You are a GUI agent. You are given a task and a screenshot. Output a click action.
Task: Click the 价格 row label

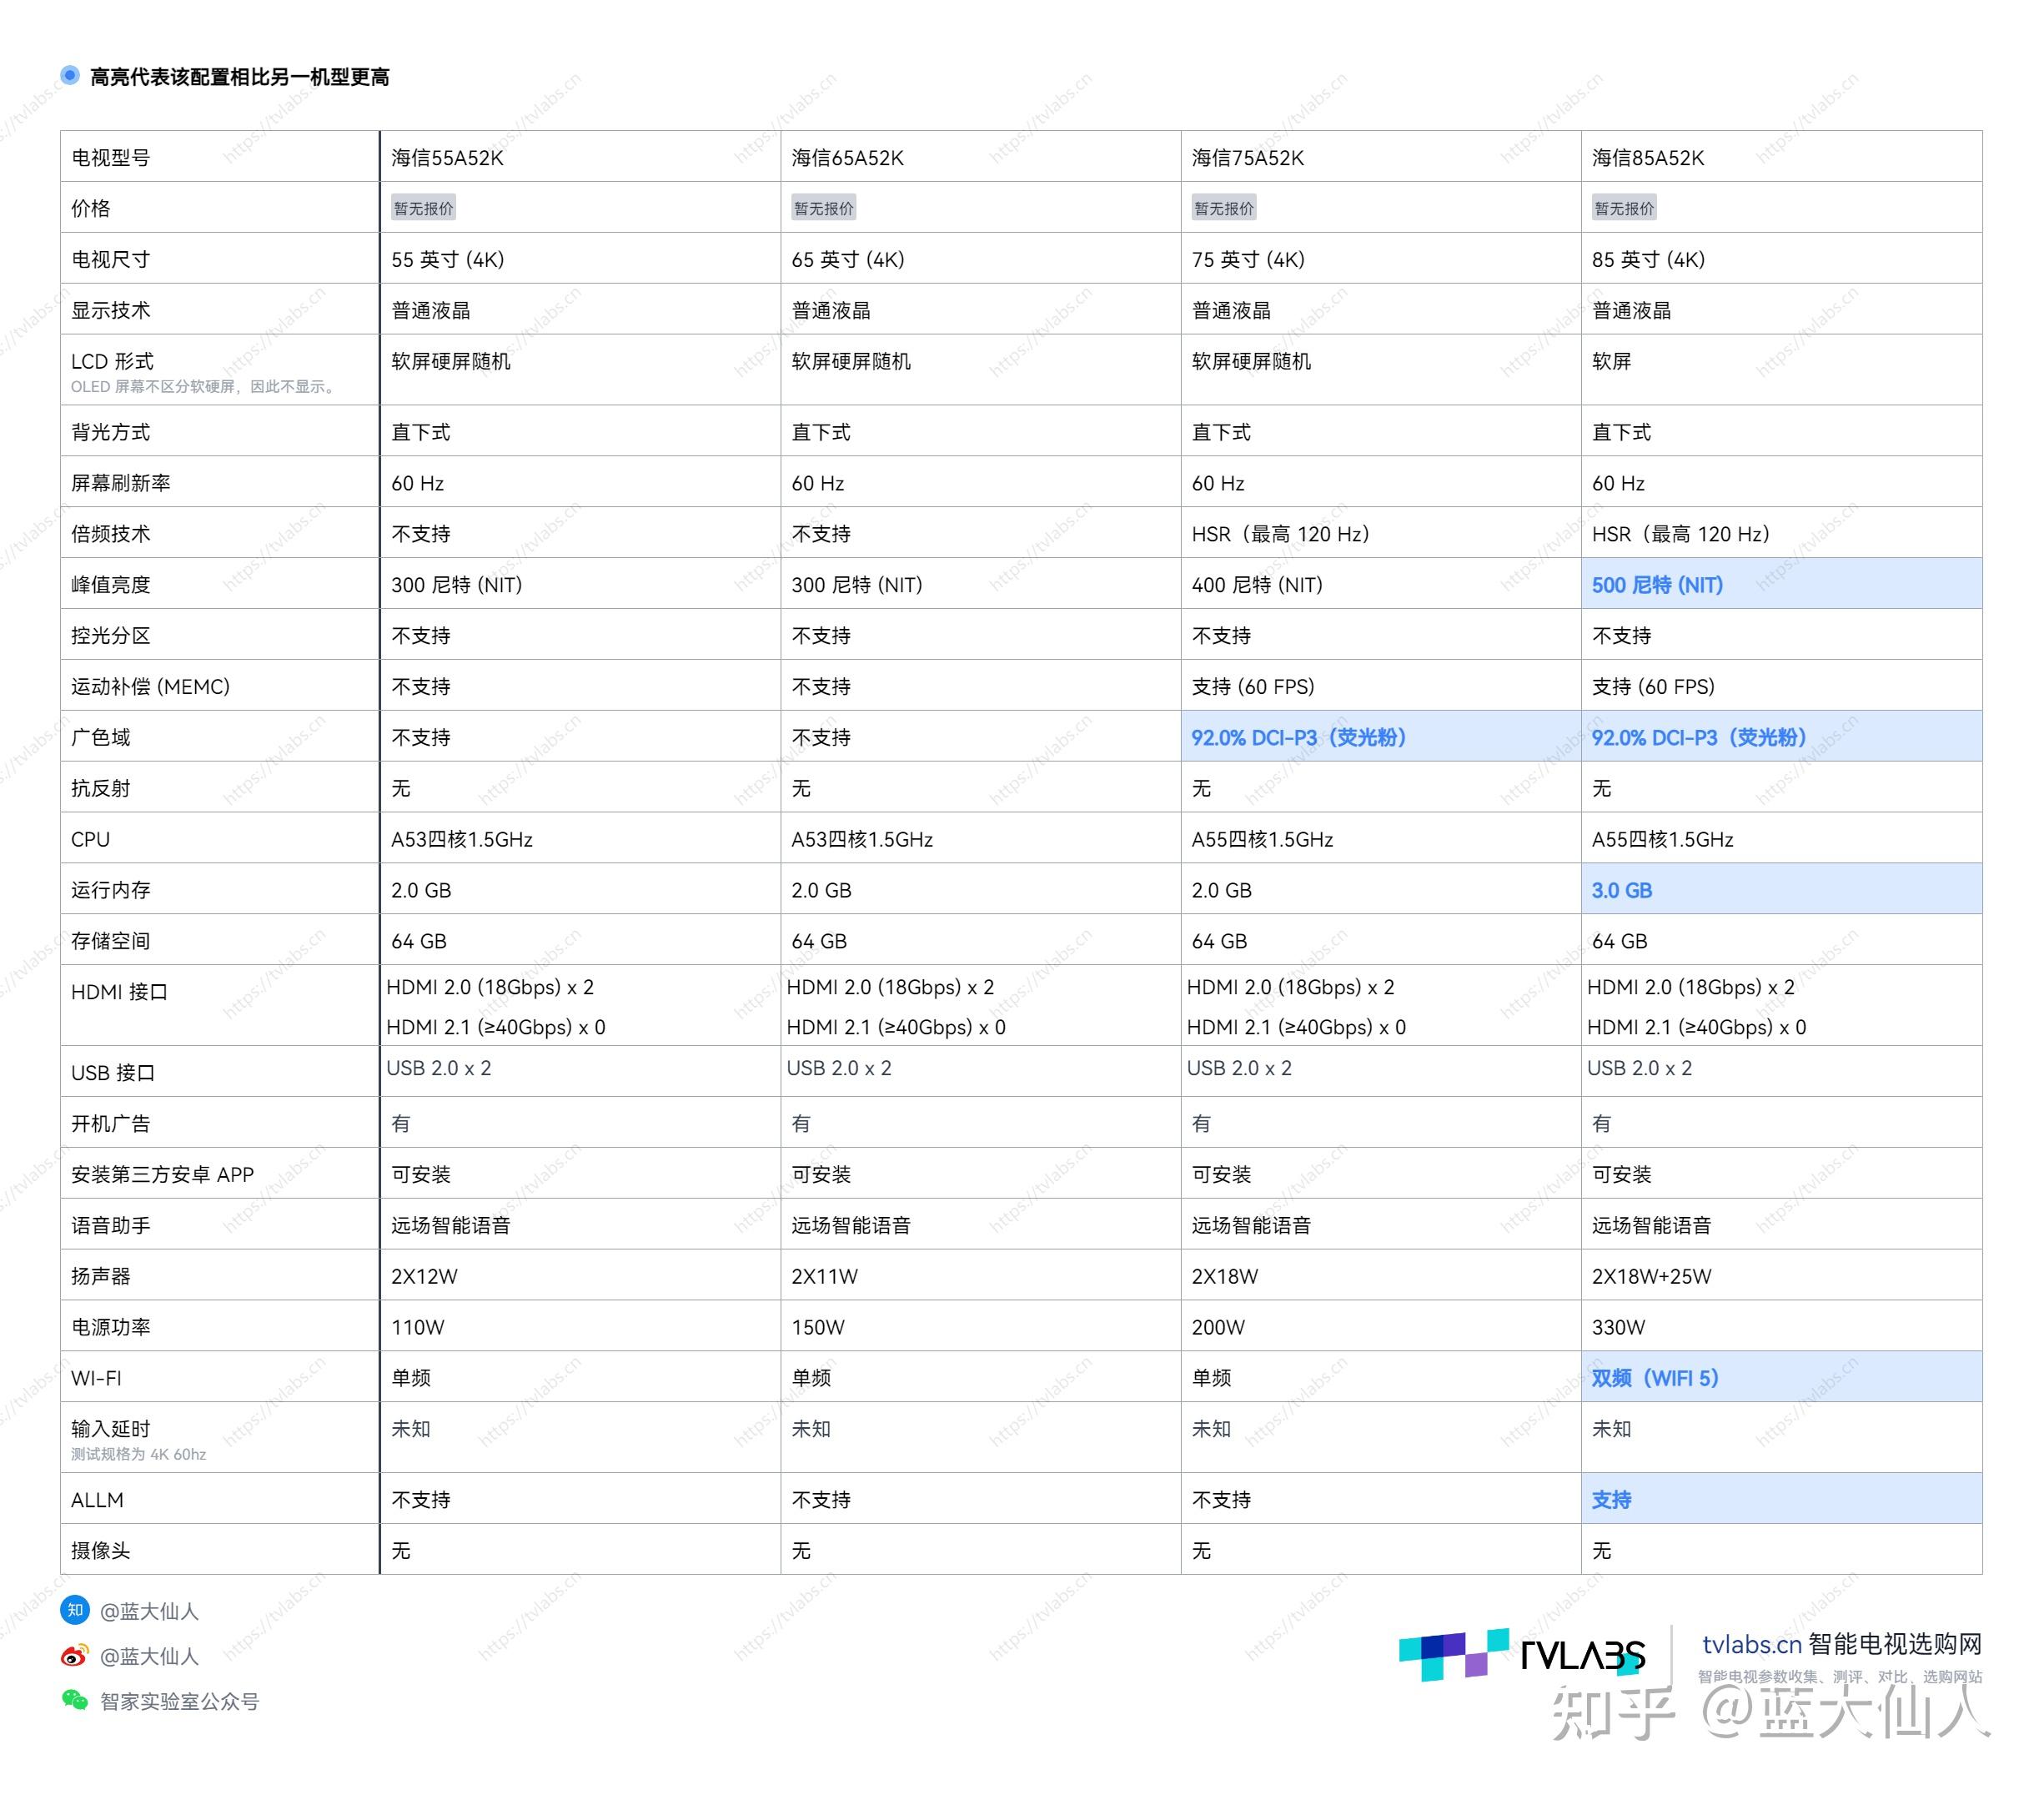point(91,208)
